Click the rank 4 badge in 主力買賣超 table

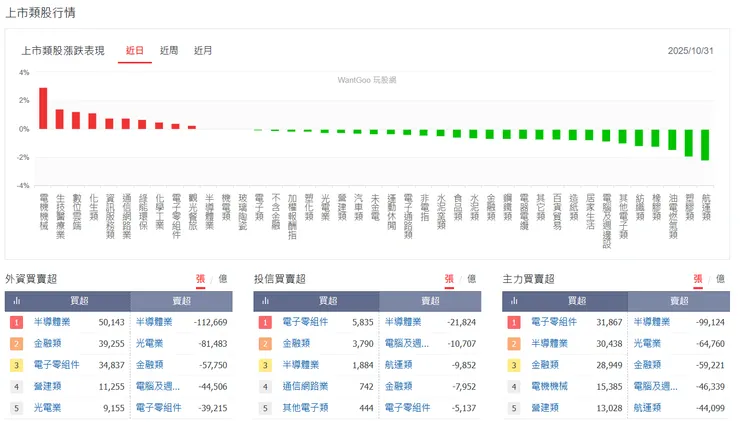(514, 386)
